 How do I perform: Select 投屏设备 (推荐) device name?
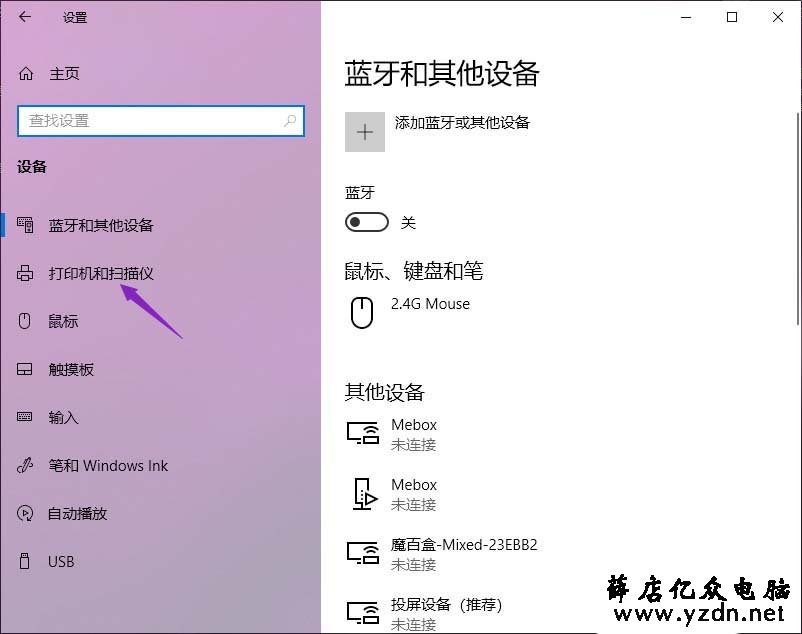(447, 605)
